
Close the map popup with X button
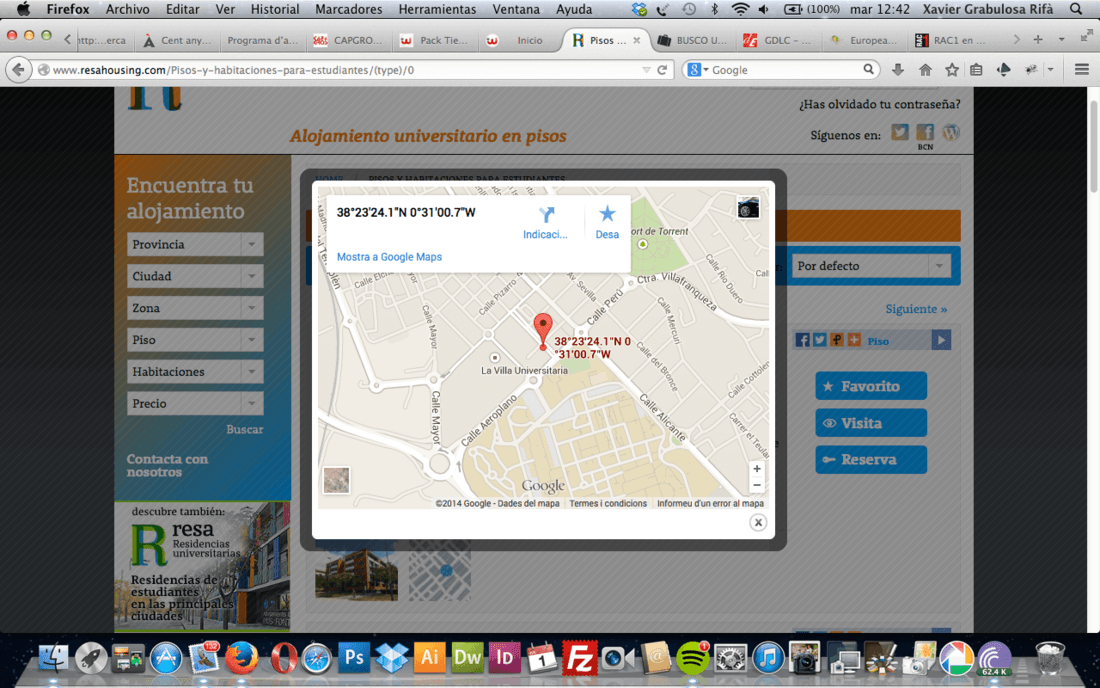point(758,522)
